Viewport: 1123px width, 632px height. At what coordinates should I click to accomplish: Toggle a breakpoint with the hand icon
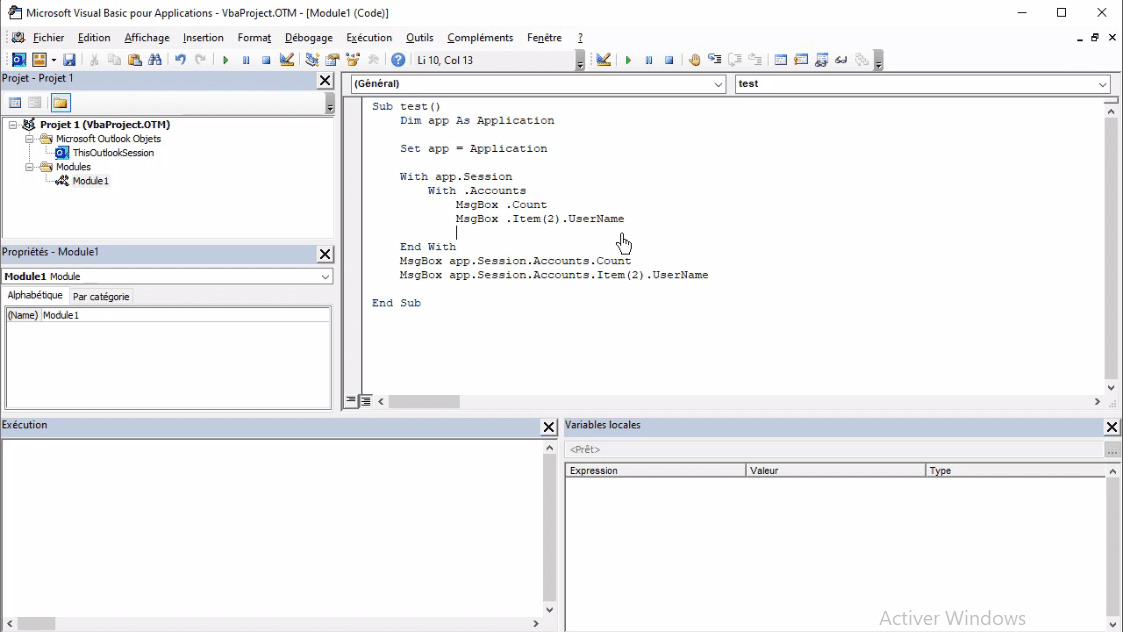point(693,59)
